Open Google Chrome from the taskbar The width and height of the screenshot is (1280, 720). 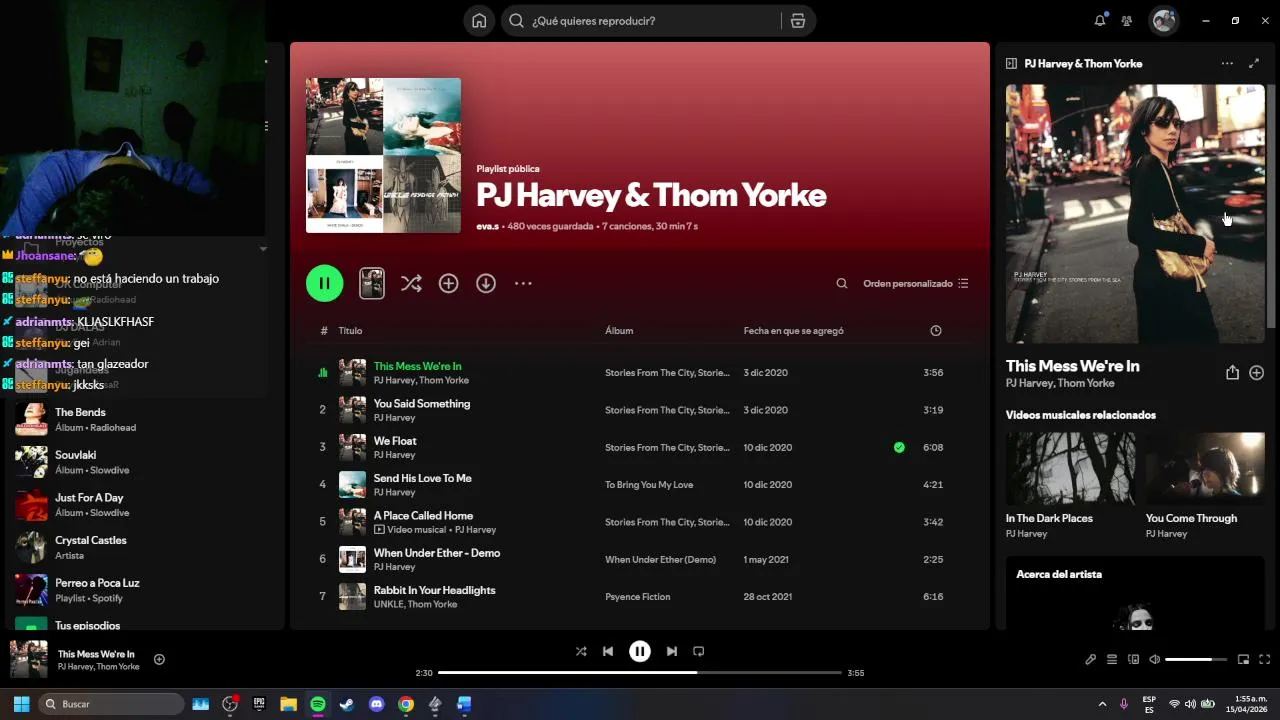coord(405,704)
